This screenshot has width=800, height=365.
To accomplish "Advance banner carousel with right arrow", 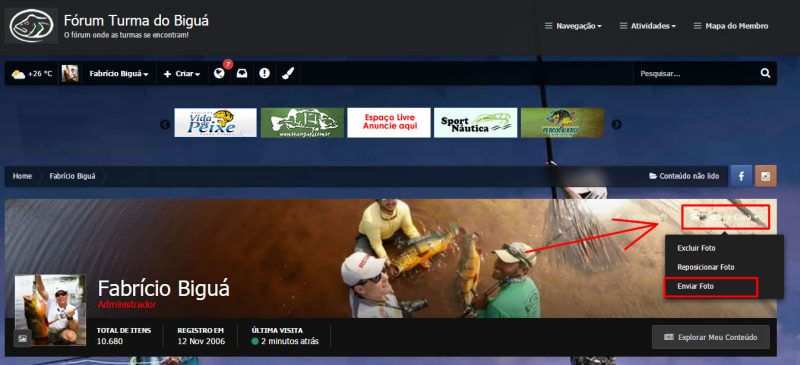I will point(617,124).
